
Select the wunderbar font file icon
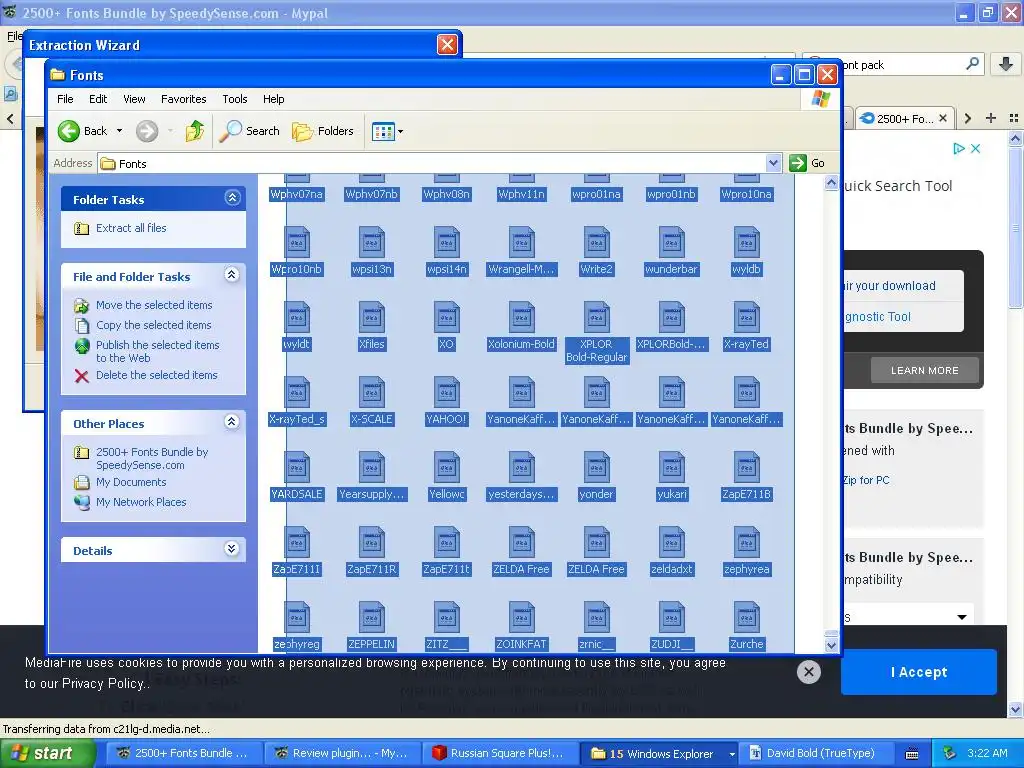pos(671,243)
